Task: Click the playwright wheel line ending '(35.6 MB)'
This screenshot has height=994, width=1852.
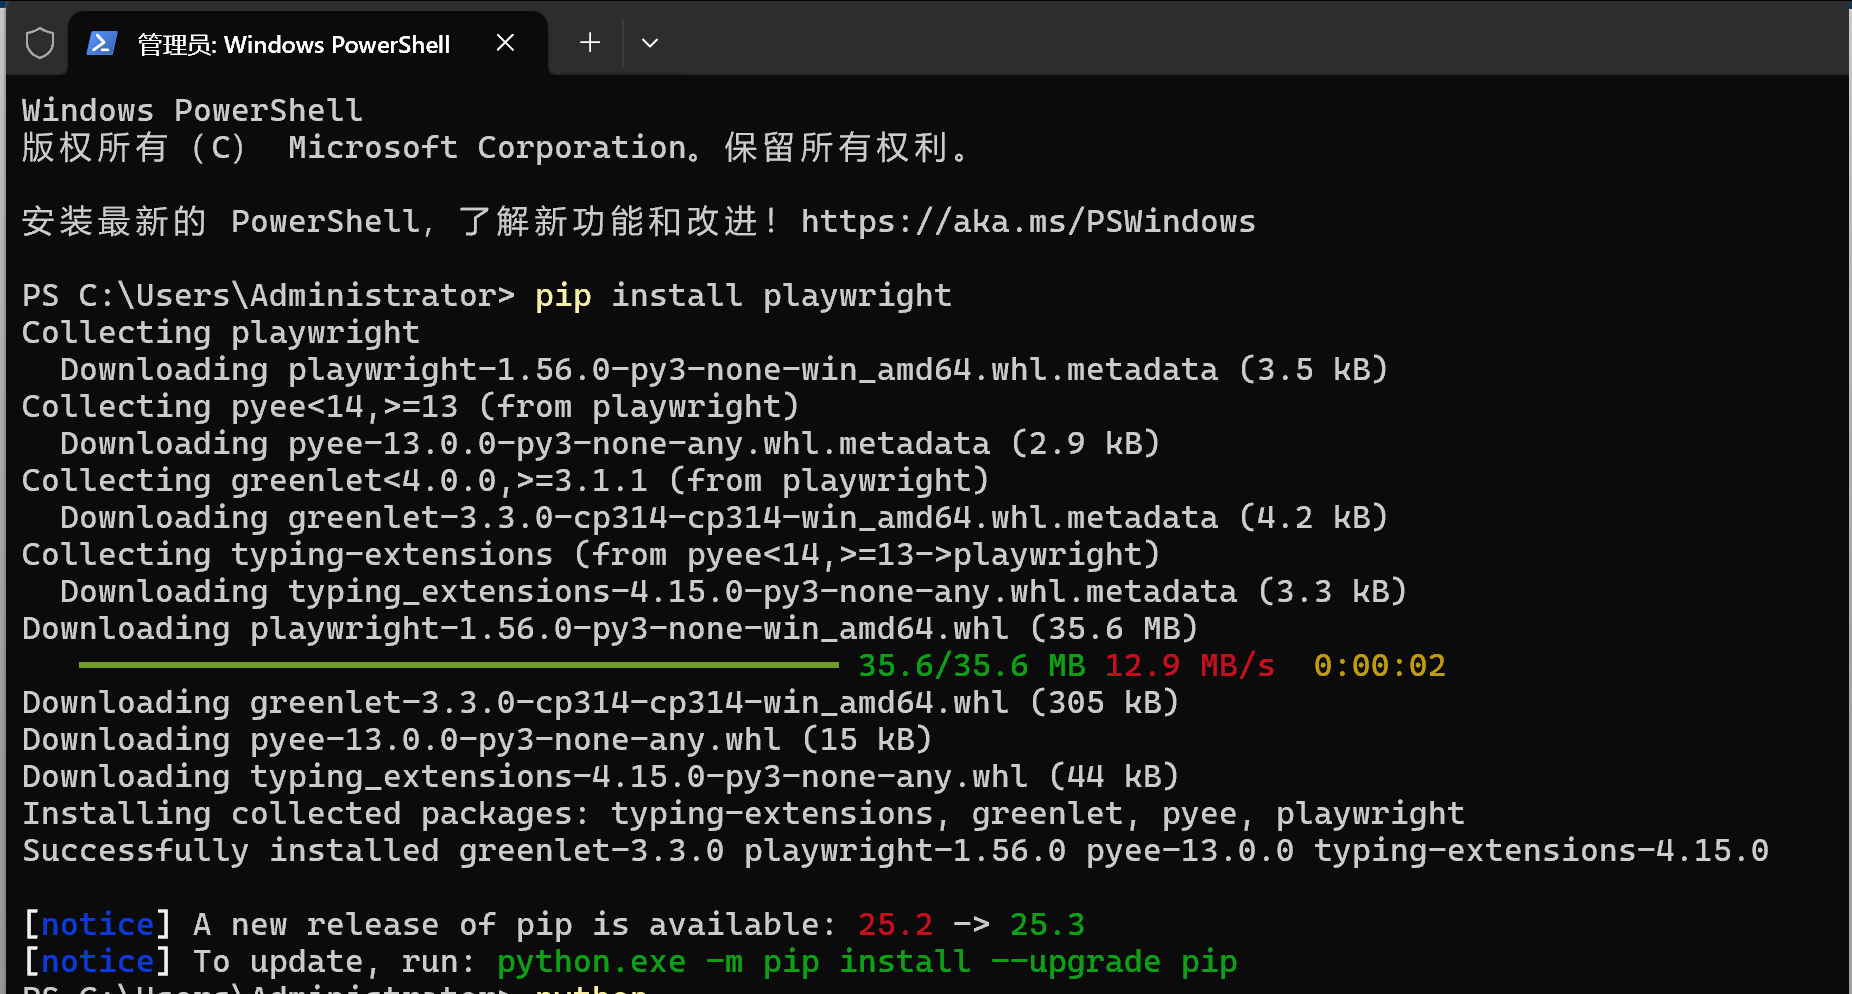Action: (x=610, y=629)
